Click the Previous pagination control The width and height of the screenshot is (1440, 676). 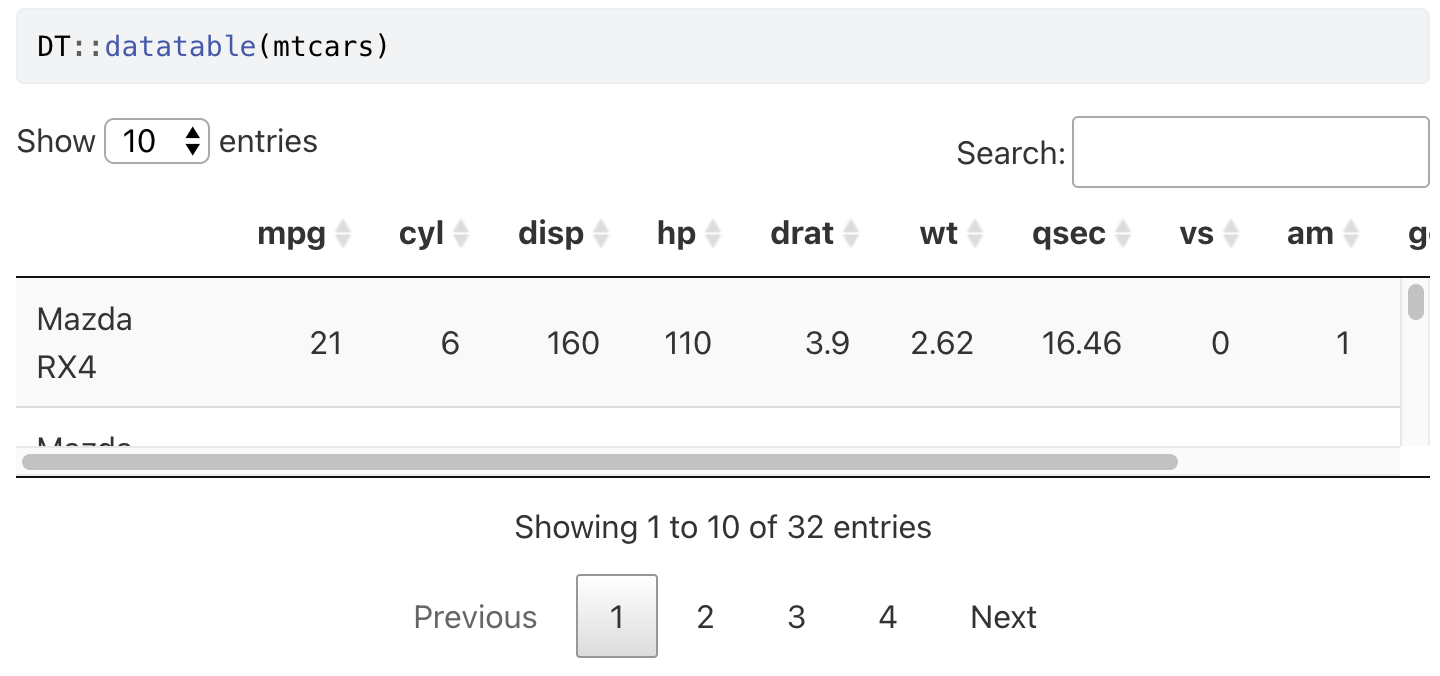(475, 617)
